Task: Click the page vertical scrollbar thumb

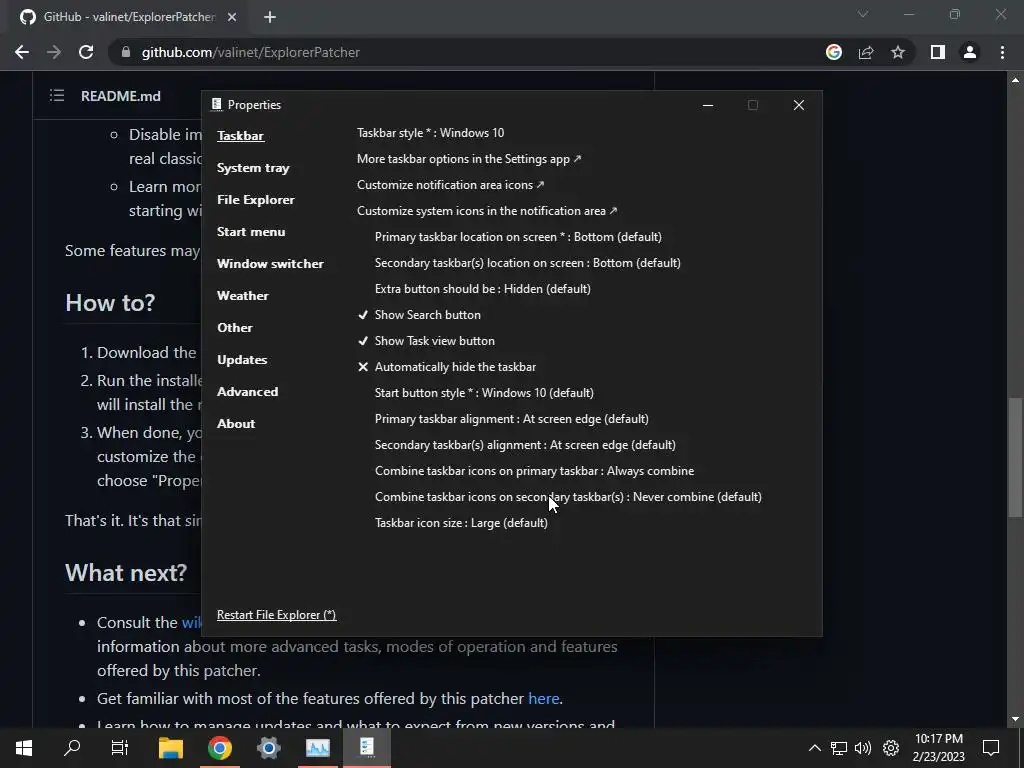Action: click(x=1015, y=457)
